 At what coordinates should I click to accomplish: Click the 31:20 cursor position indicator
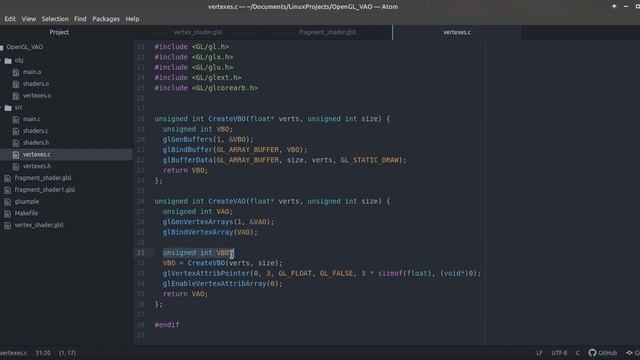click(43, 353)
